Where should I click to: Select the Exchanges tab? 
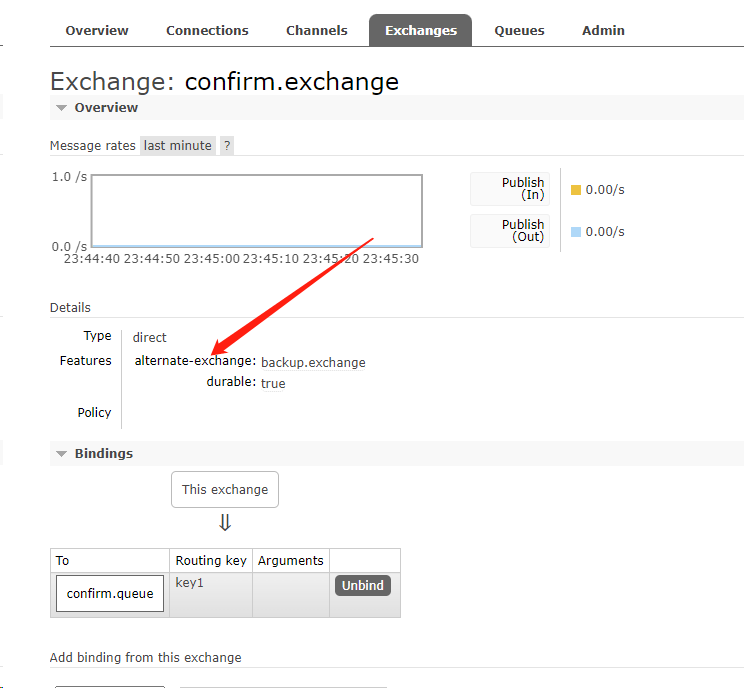pyautogui.click(x=420, y=30)
